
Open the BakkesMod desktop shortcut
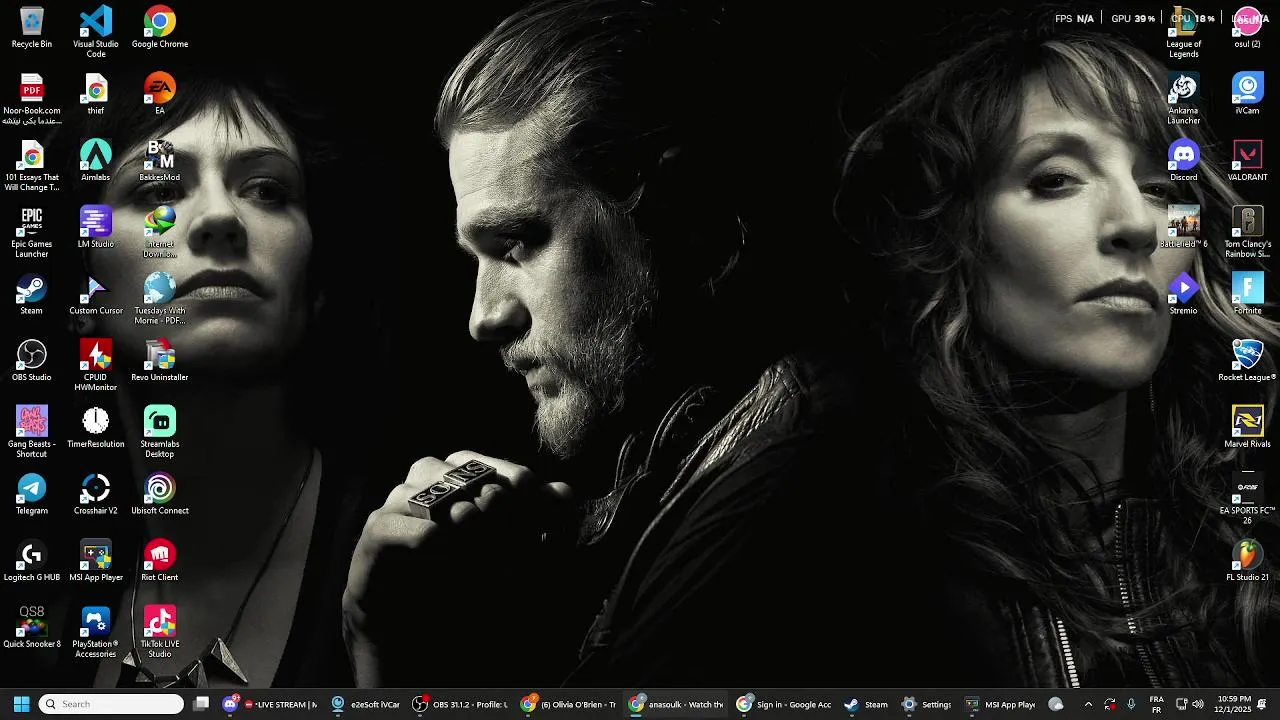click(x=160, y=160)
